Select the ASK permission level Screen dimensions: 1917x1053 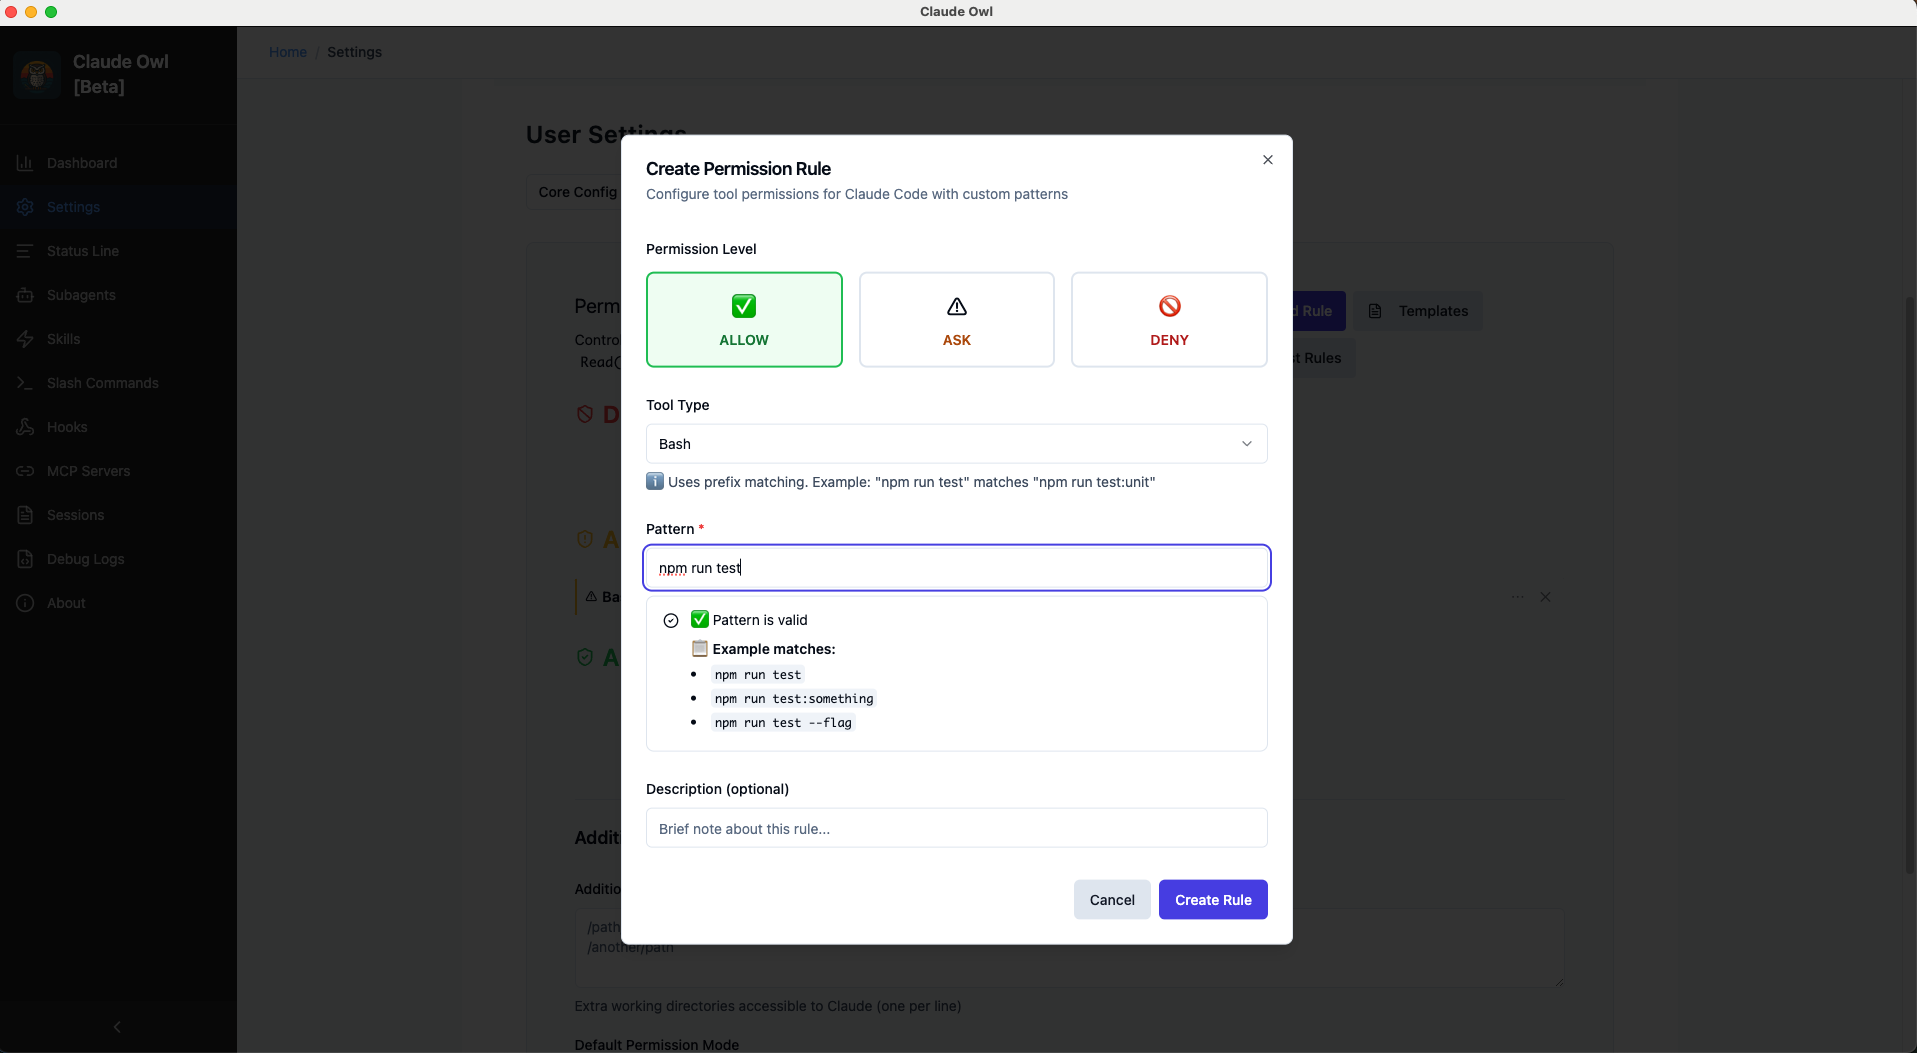pyautogui.click(x=956, y=320)
